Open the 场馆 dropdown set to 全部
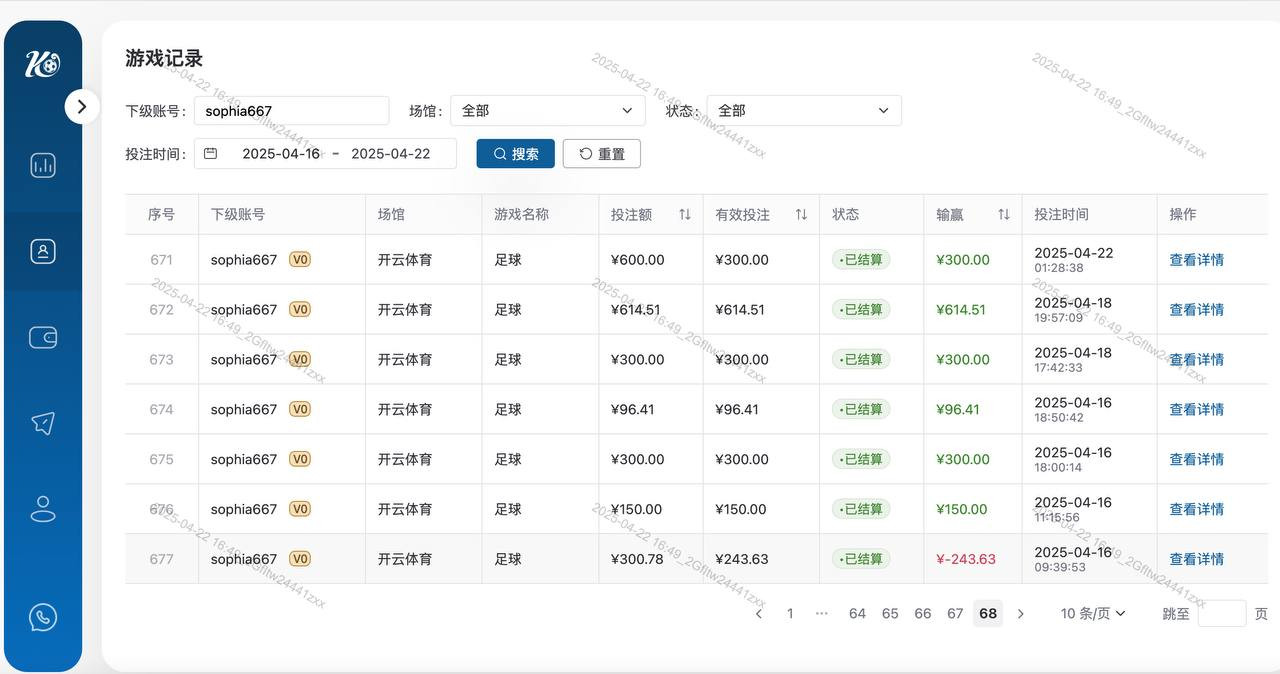Screen dimensions: 1280x674 point(547,110)
